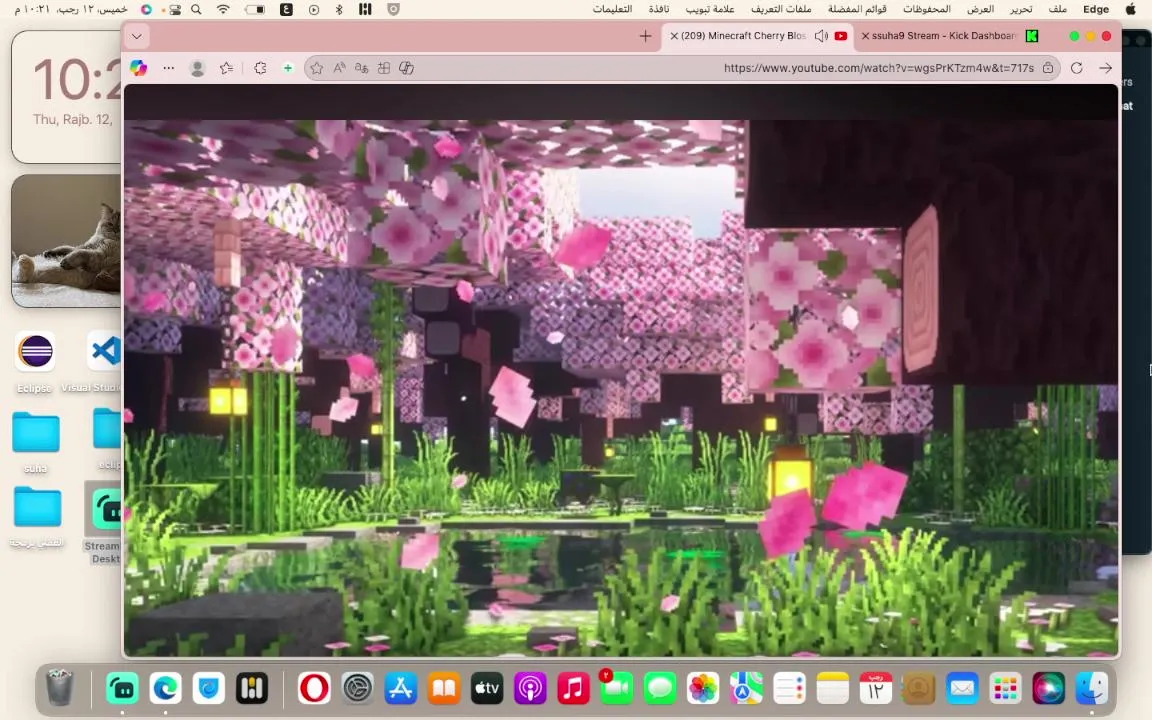Click the shield icon in menu bar
The width and height of the screenshot is (1152, 720).
(394, 10)
